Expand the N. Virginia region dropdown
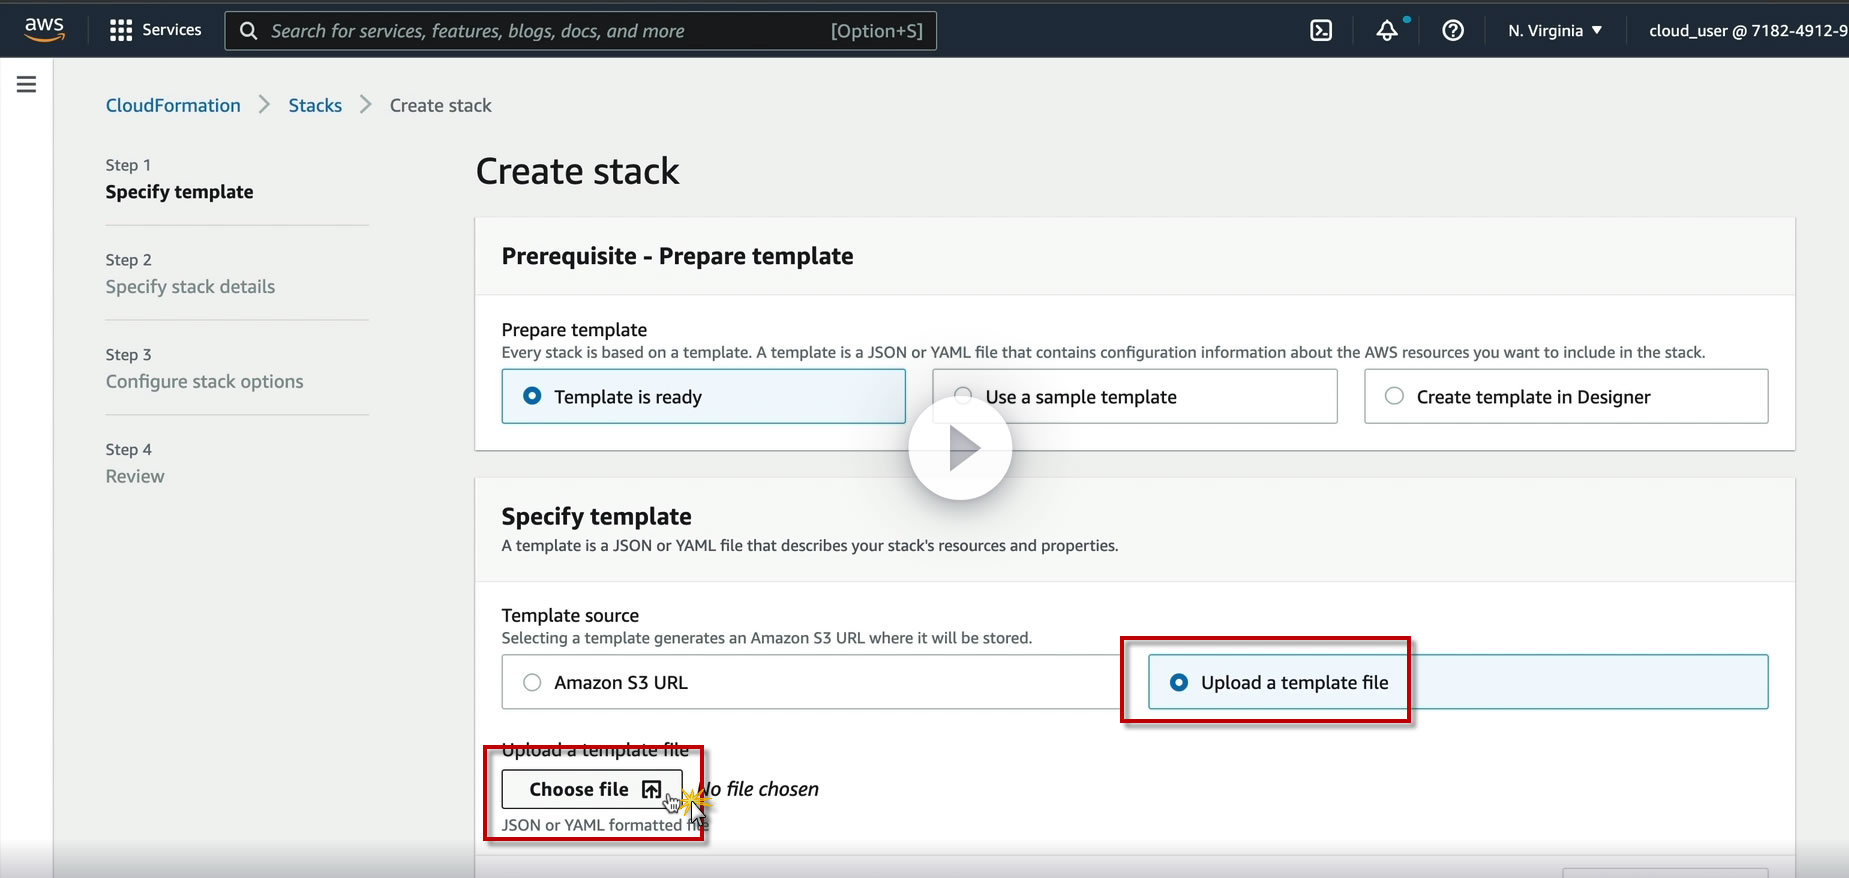 click(x=1555, y=31)
